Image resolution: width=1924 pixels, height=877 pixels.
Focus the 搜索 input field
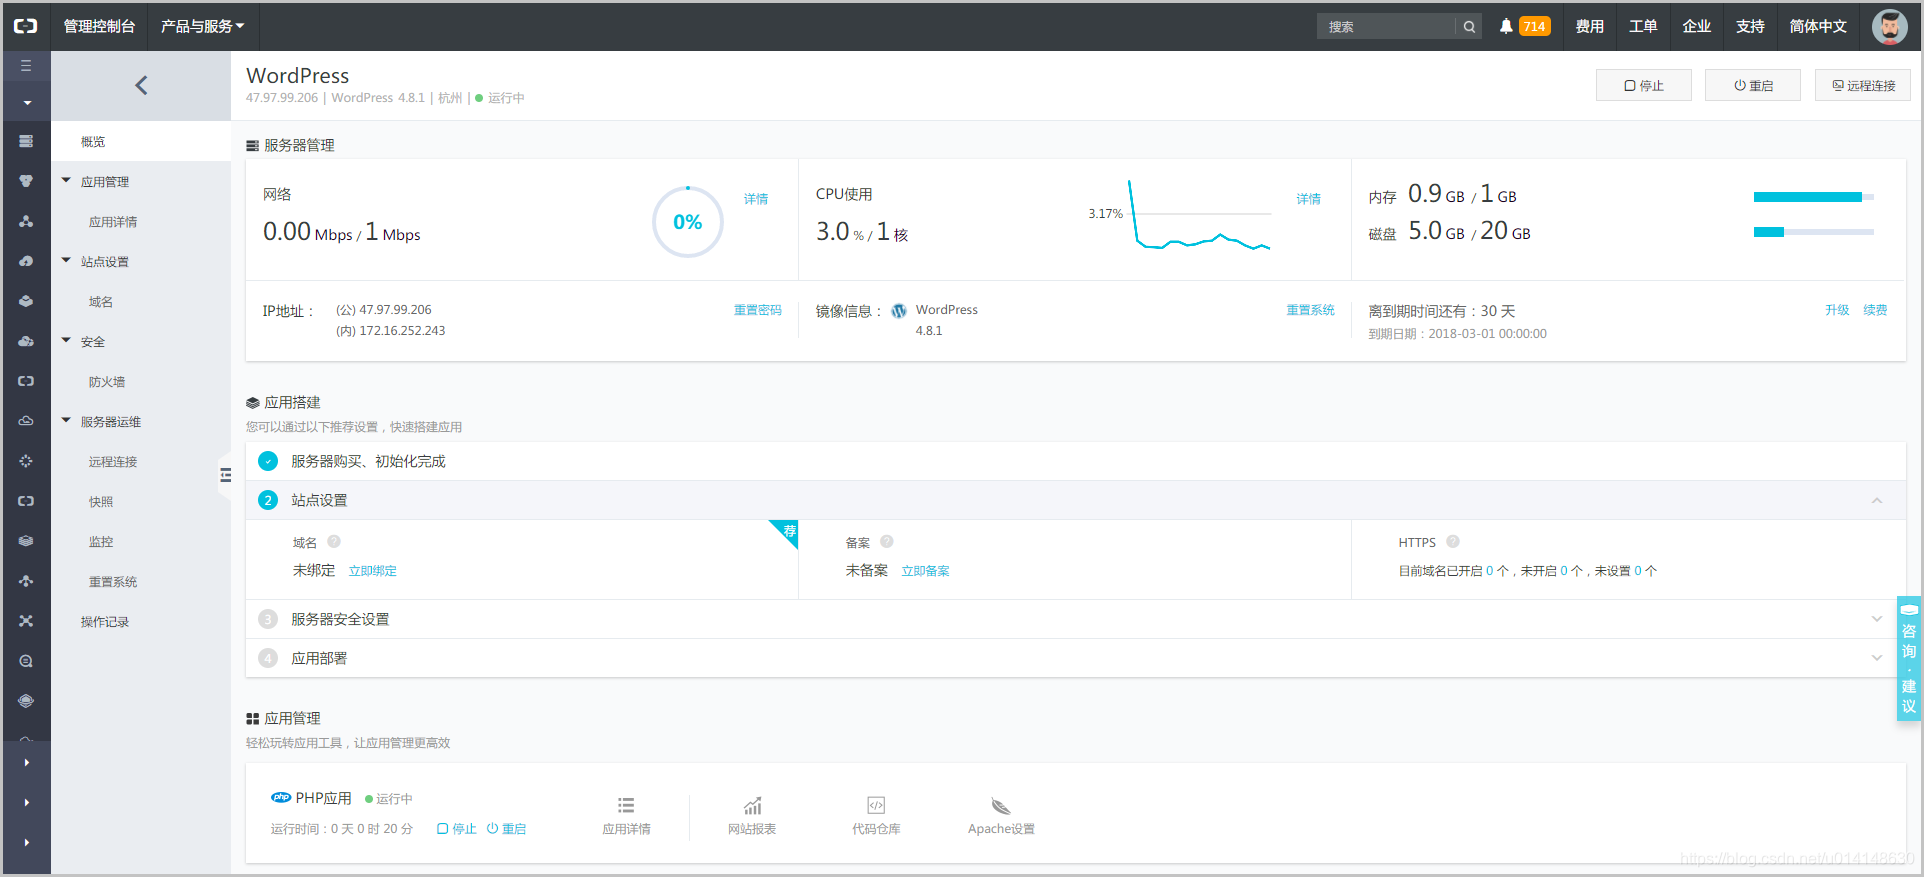click(1386, 27)
